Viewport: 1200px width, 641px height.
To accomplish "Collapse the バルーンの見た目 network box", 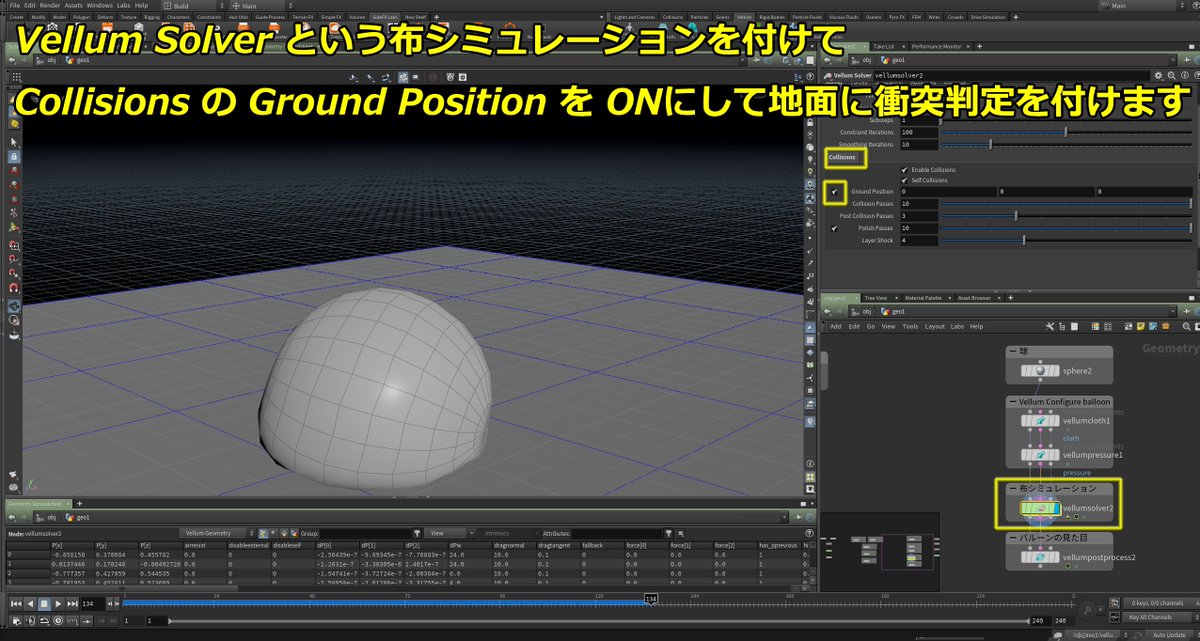I will click(x=1012, y=537).
